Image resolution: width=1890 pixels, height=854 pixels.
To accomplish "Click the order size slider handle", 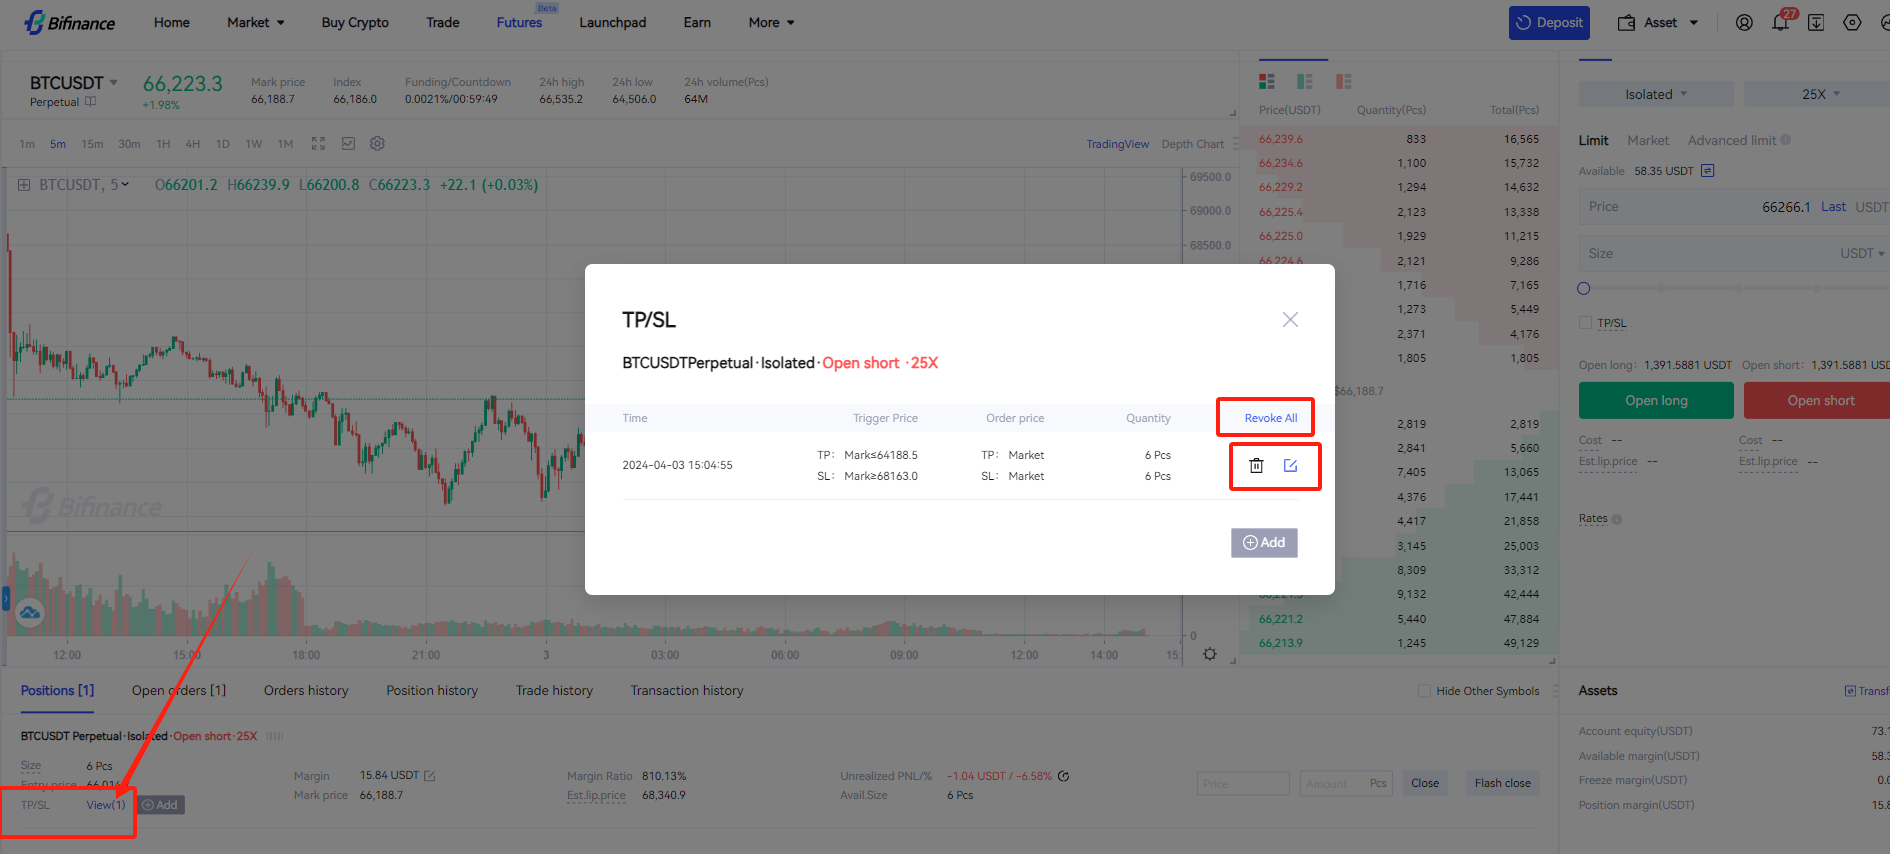I will coord(1583,289).
